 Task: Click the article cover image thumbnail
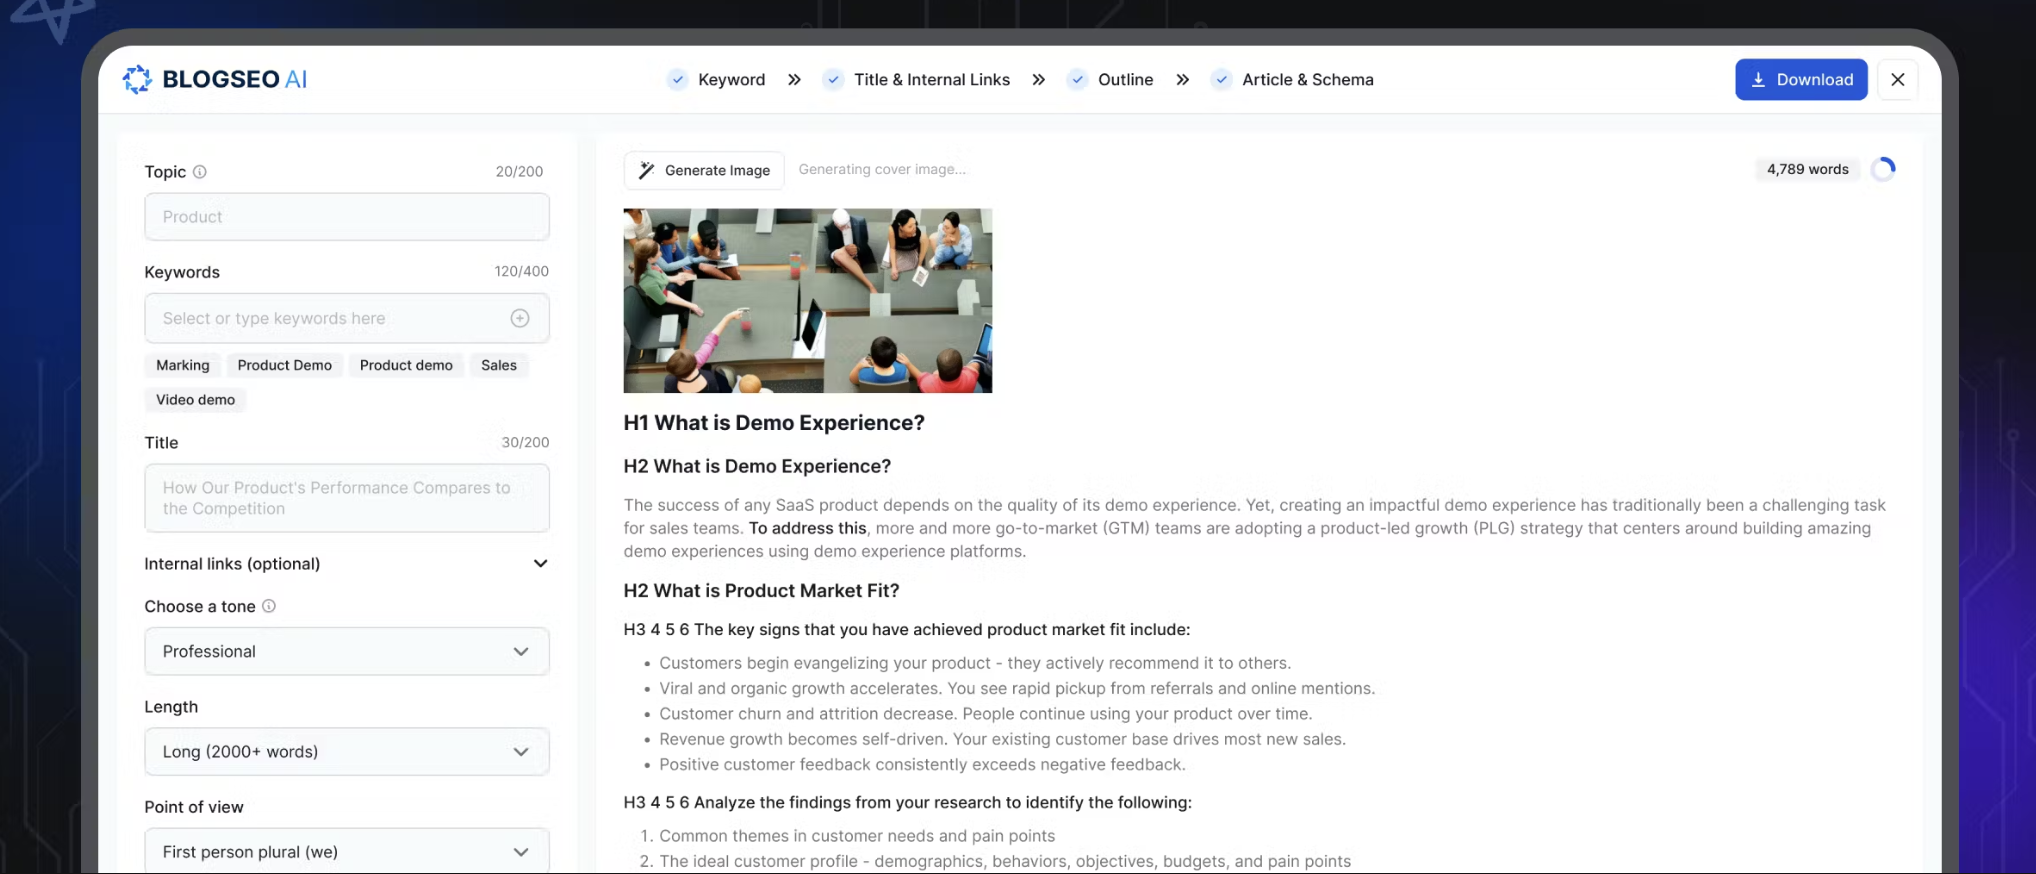pos(808,300)
